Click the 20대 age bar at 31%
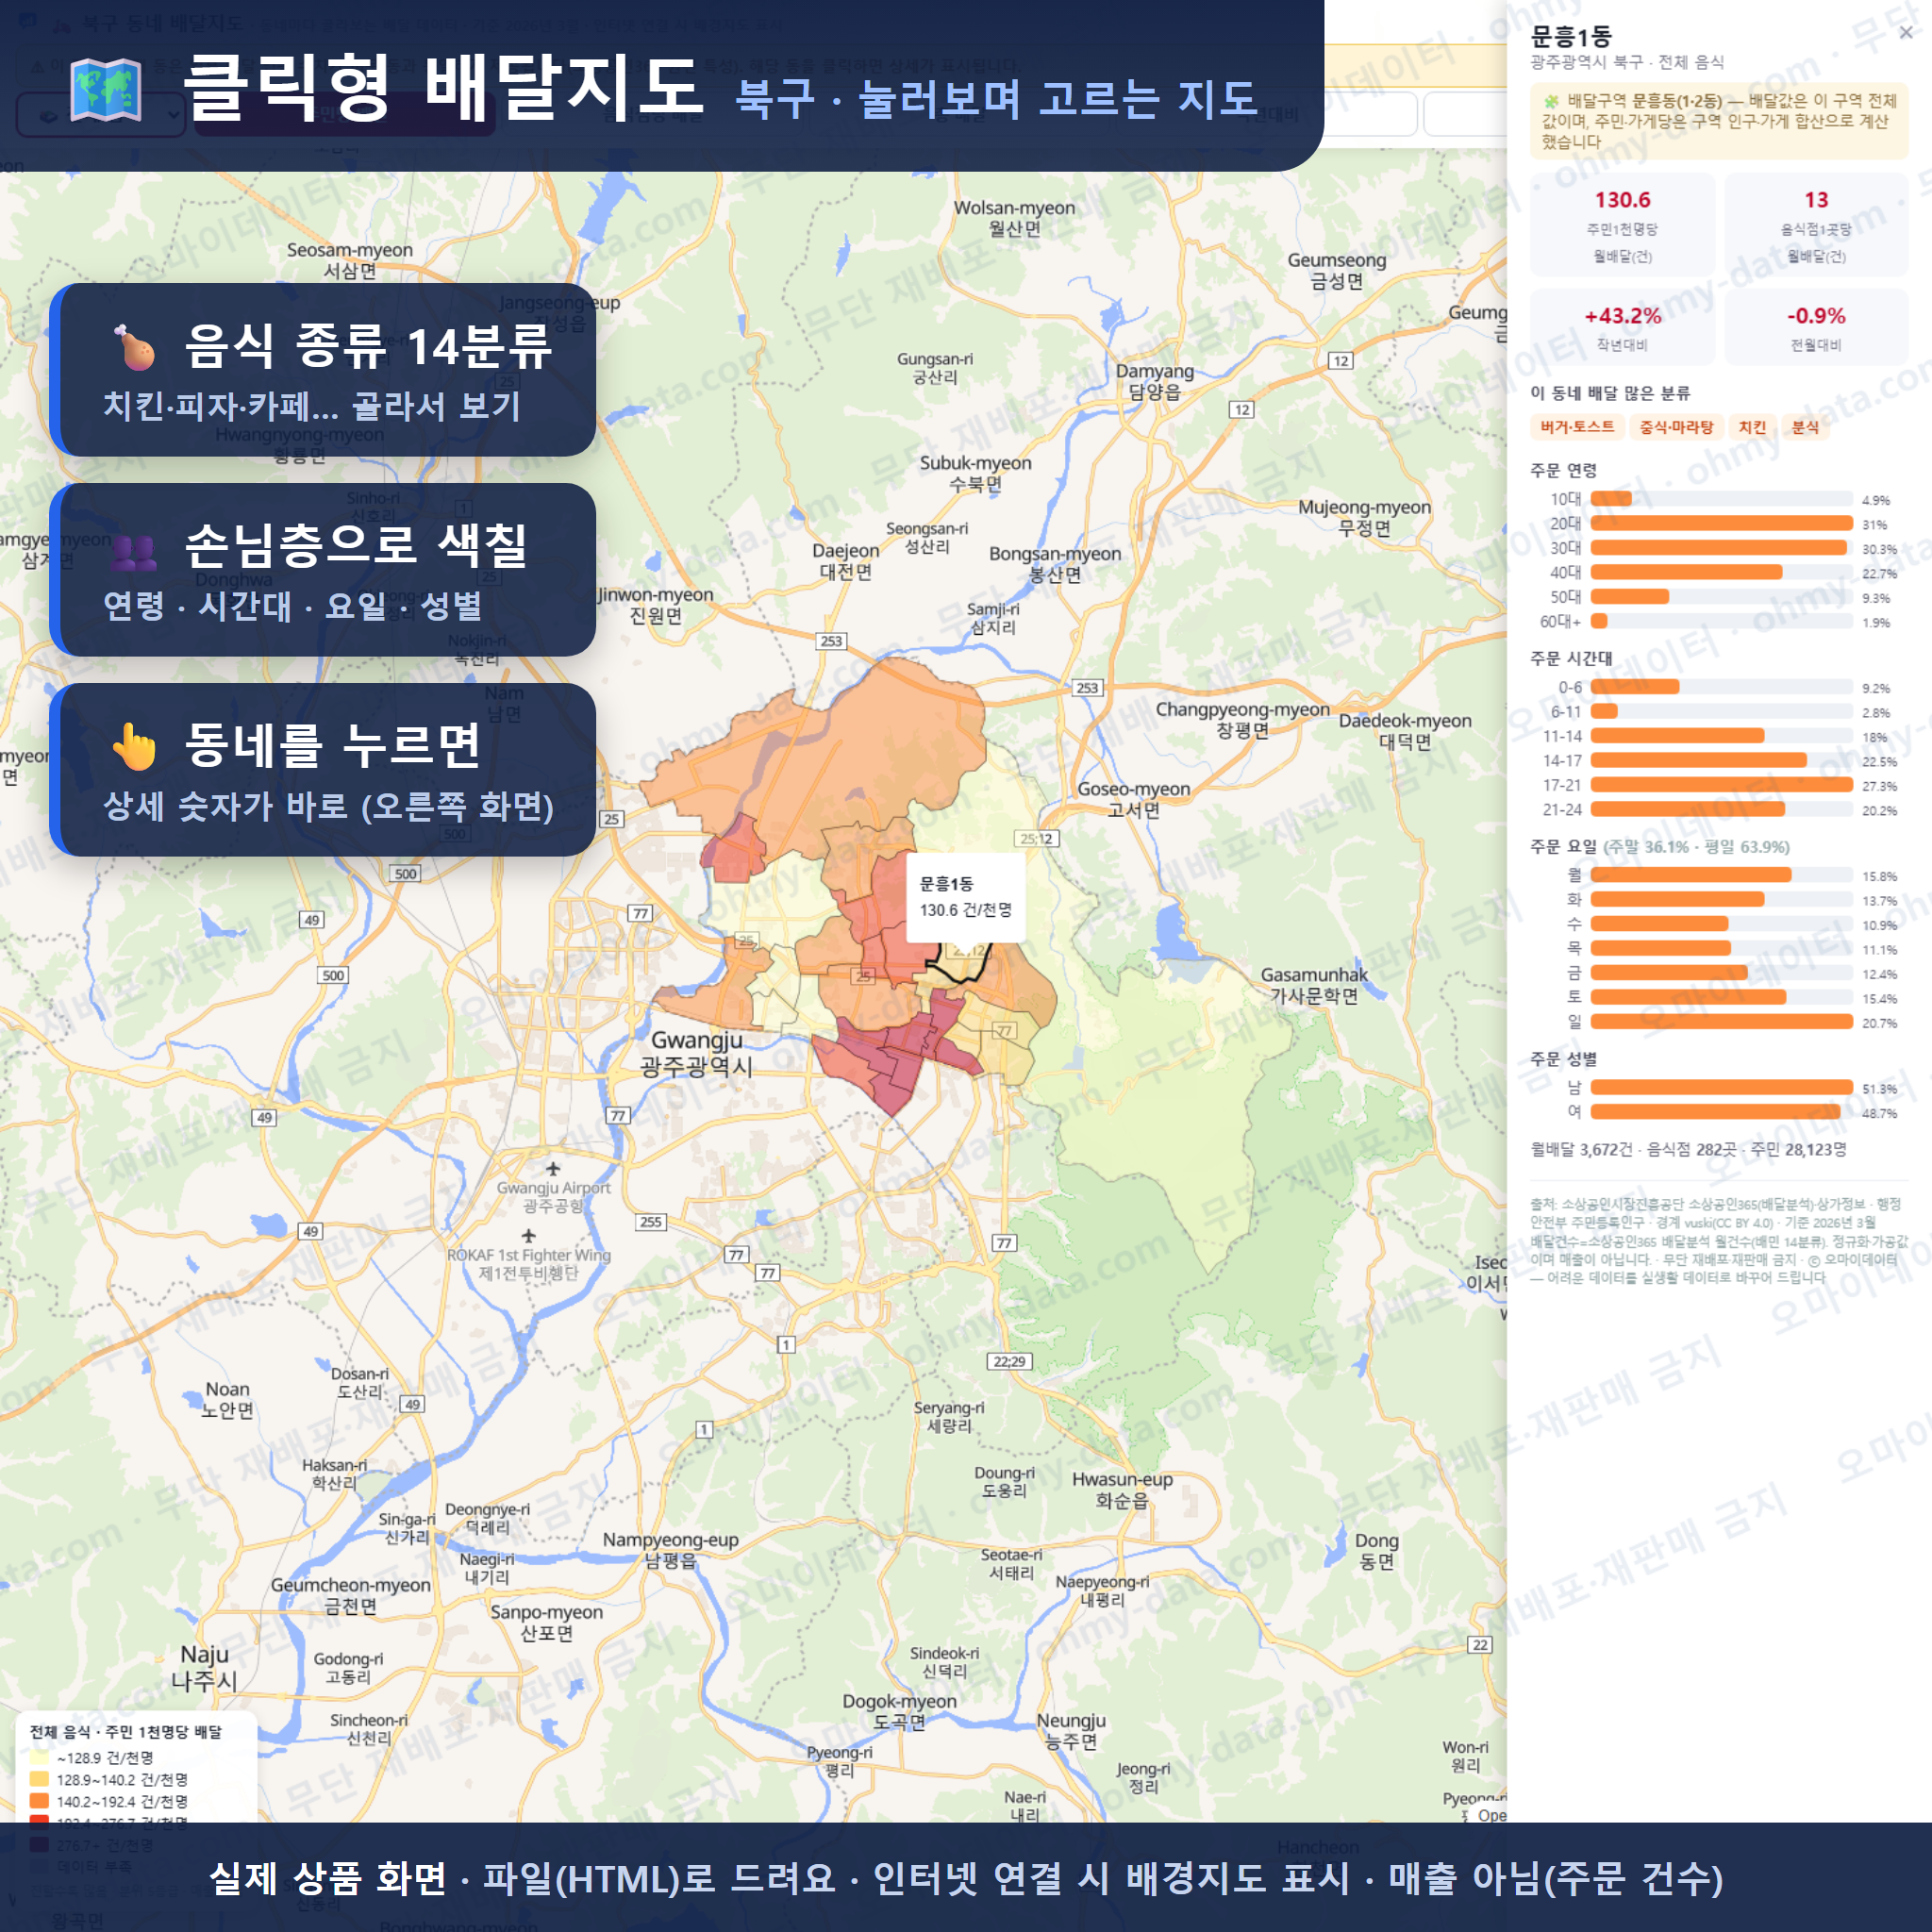1932x1932 pixels. pos(1722,523)
